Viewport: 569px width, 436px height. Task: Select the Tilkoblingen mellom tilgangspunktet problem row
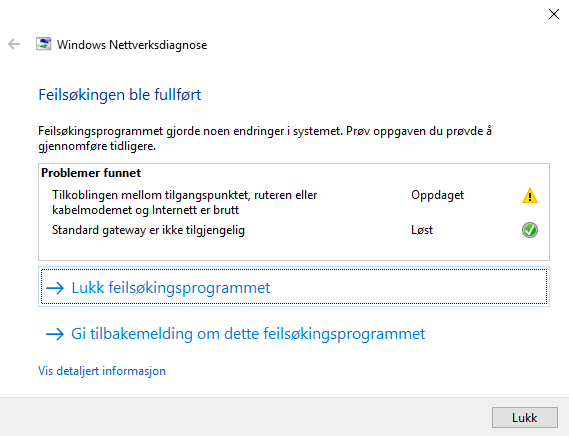[294, 203]
